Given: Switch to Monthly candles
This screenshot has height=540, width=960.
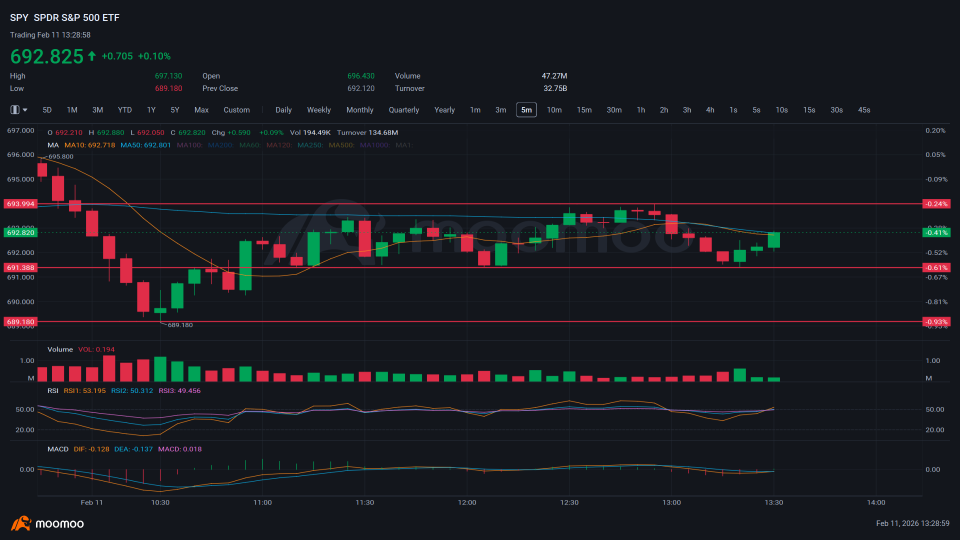Looking at the screenshot, I should pos(360,110).
